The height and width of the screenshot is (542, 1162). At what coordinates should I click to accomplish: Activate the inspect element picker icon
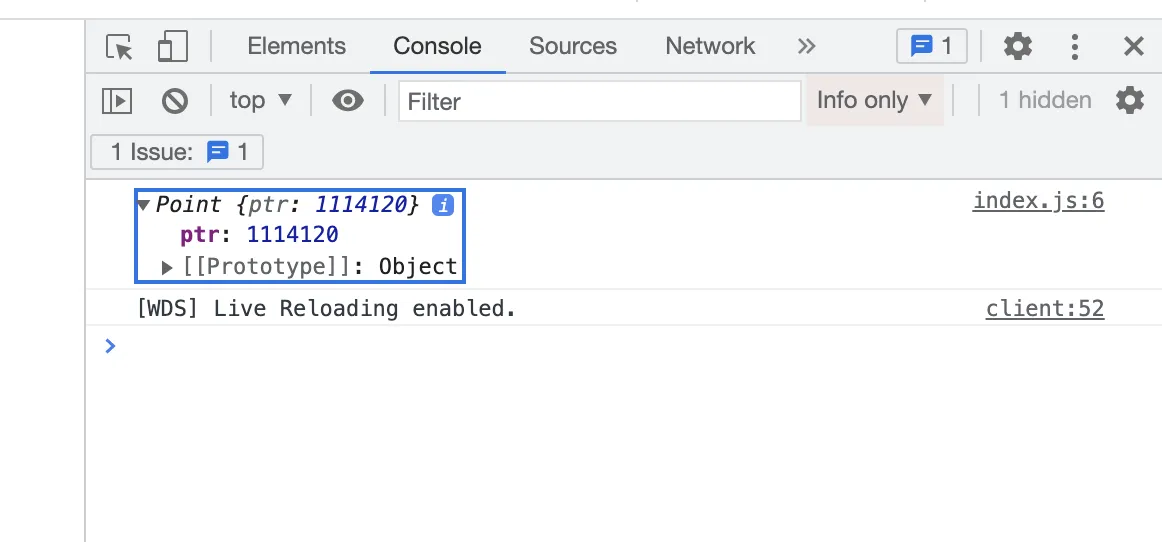pos(120,47)
